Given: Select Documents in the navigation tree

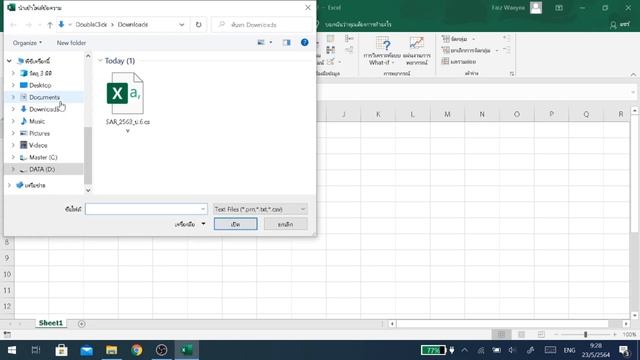Looking at the screenshot, I should (x=44, y=97).
